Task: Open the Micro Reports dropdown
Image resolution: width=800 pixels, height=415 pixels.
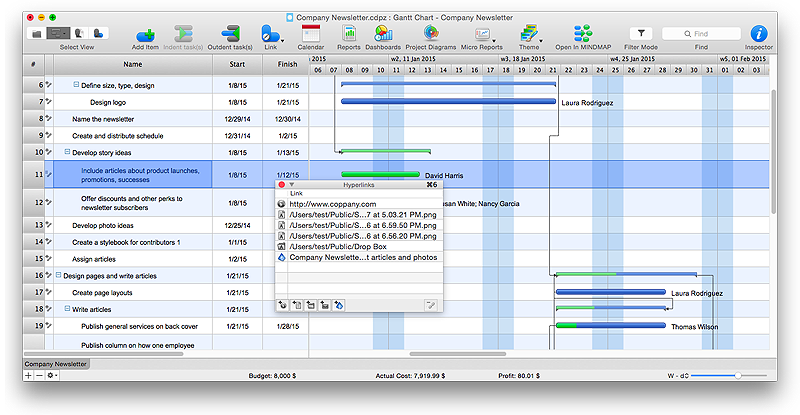Action: tap(483, 34)
